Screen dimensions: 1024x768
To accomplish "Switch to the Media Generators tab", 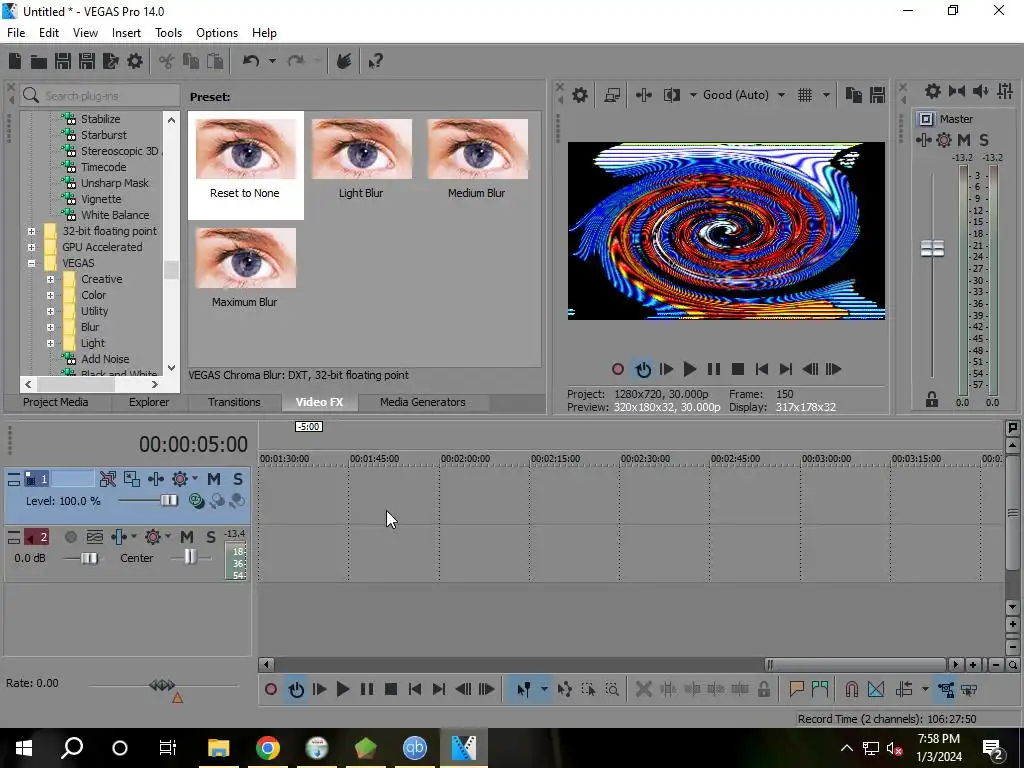I will [423, 402].
